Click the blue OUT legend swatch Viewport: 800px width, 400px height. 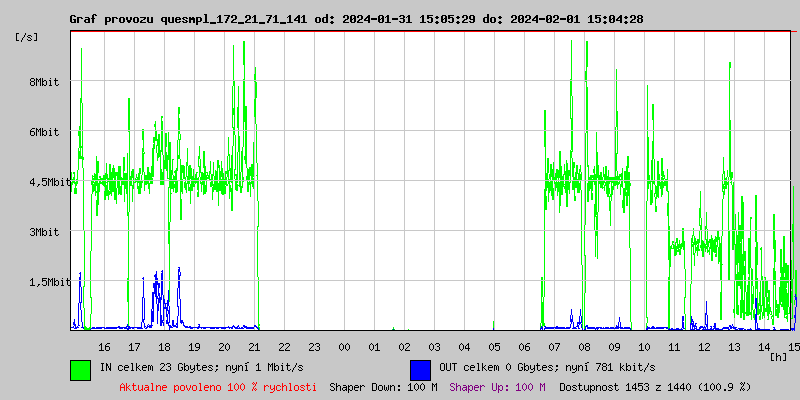(420, 369)
